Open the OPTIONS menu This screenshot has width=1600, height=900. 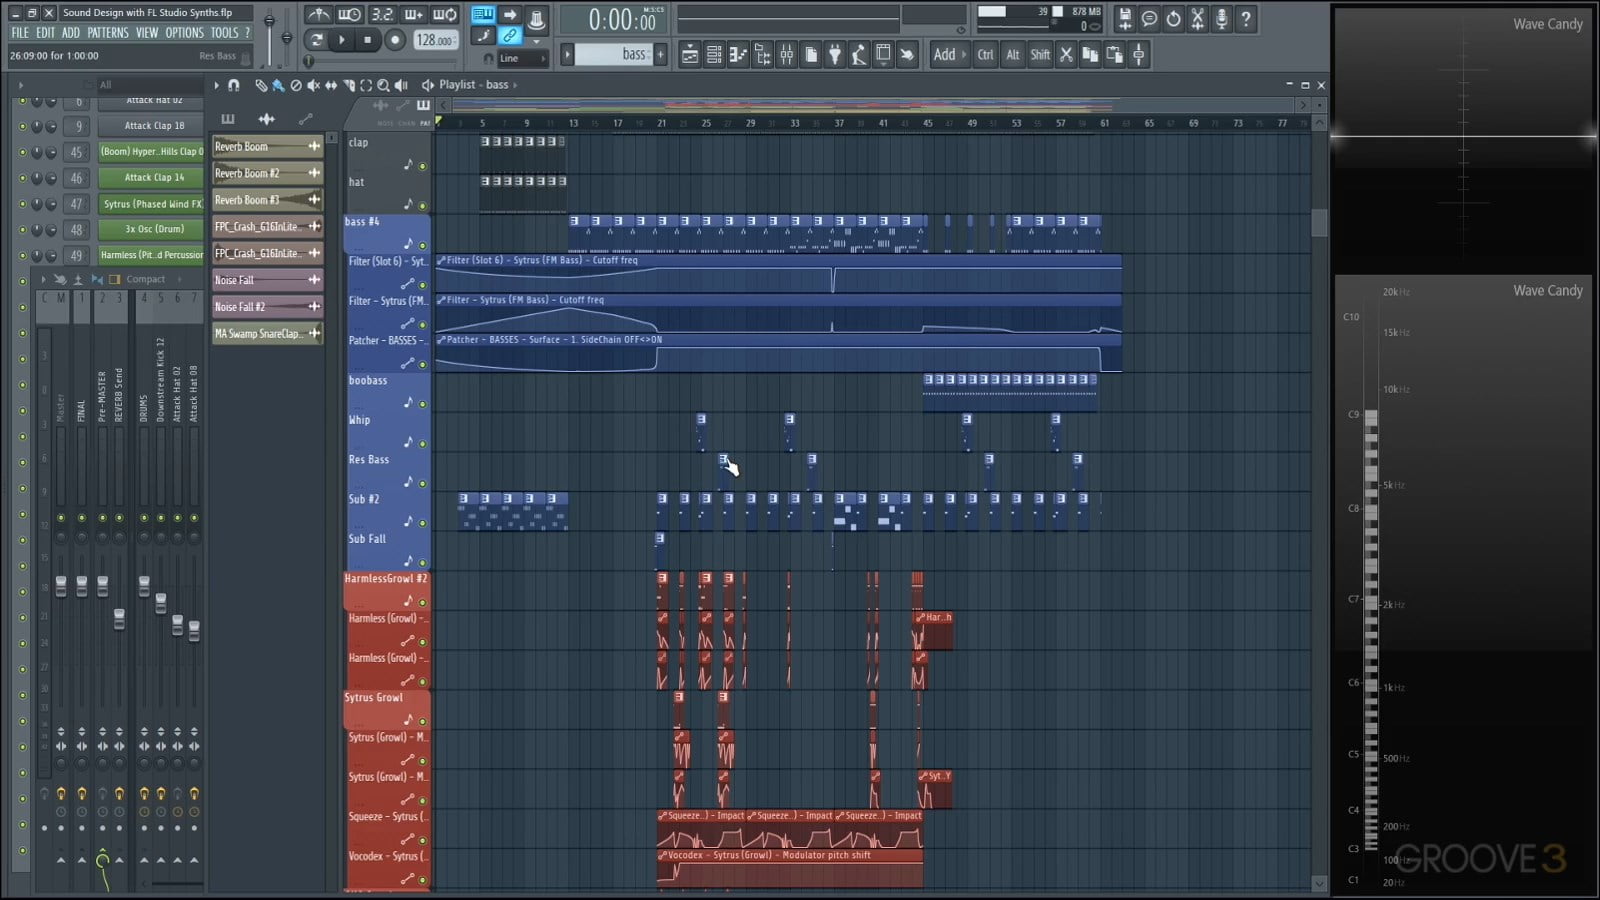185,33
